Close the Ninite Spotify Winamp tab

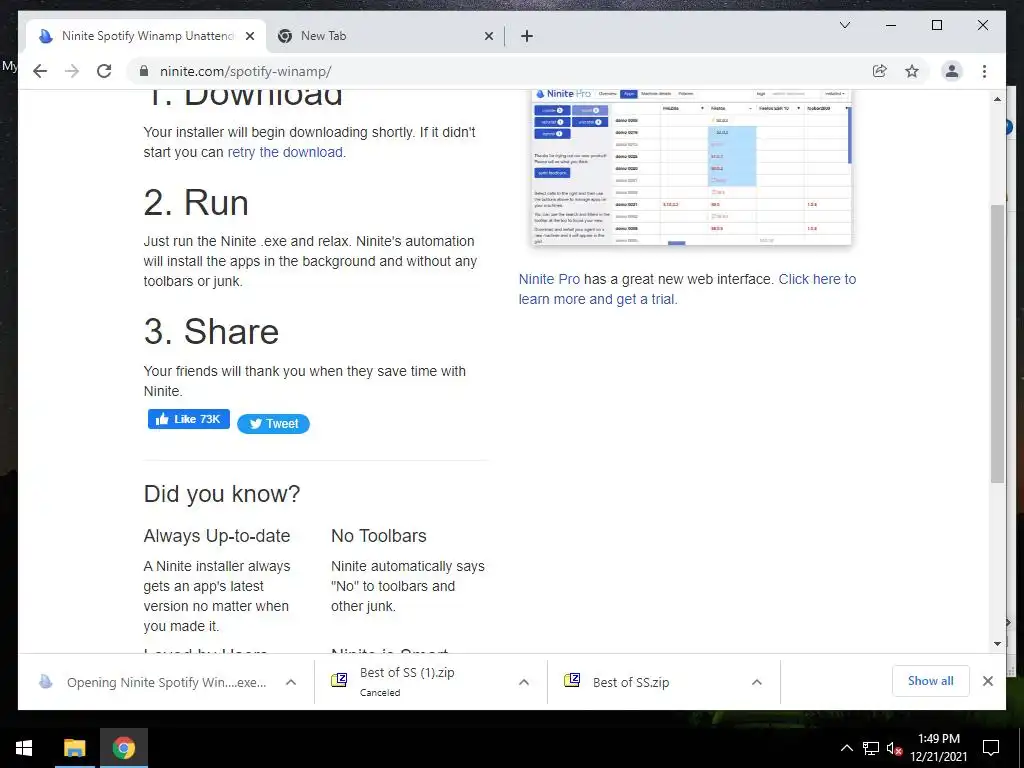click(249, 36)
